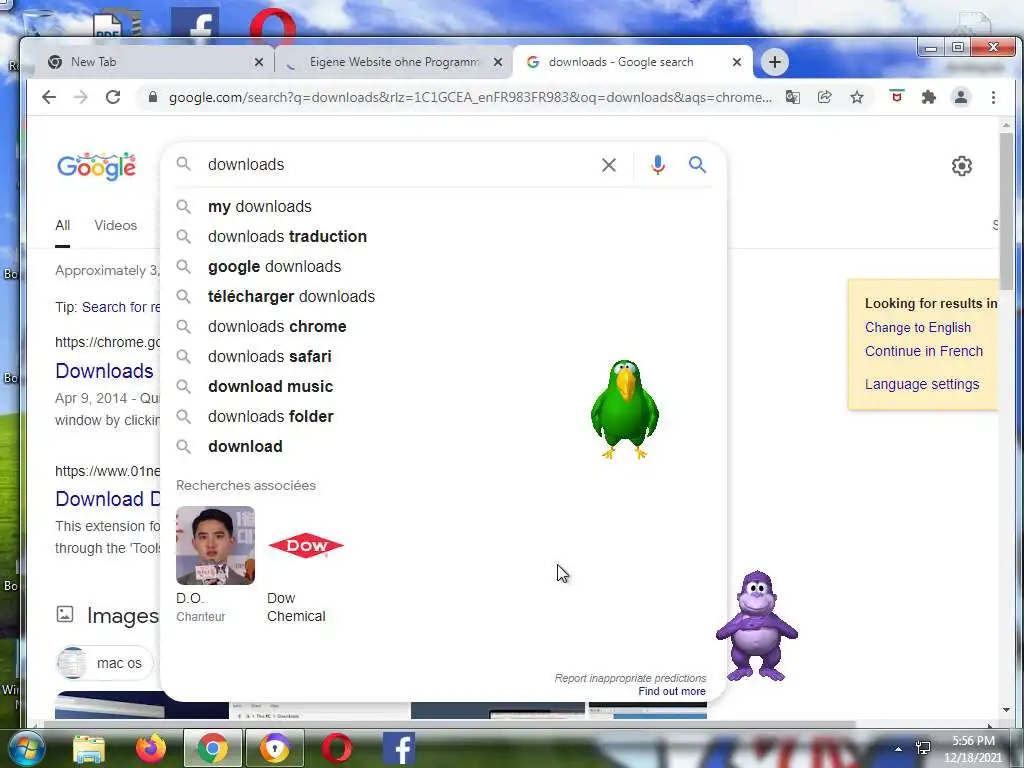Screen dimensions: 1024x768
Task: Switch to Eigene Website ohne Programm tab
Action: (x=394, y=62)
